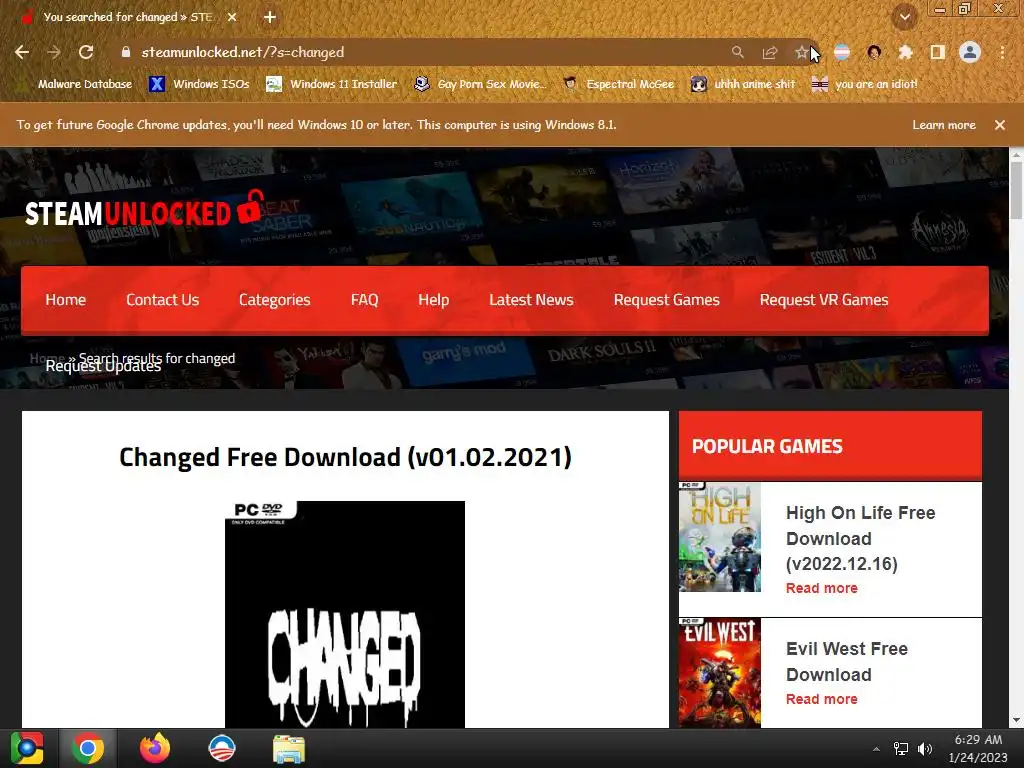Click the SteamUnlocked logo
The width and height of the screenshot is (1024, 768).
tap(145, 210)
